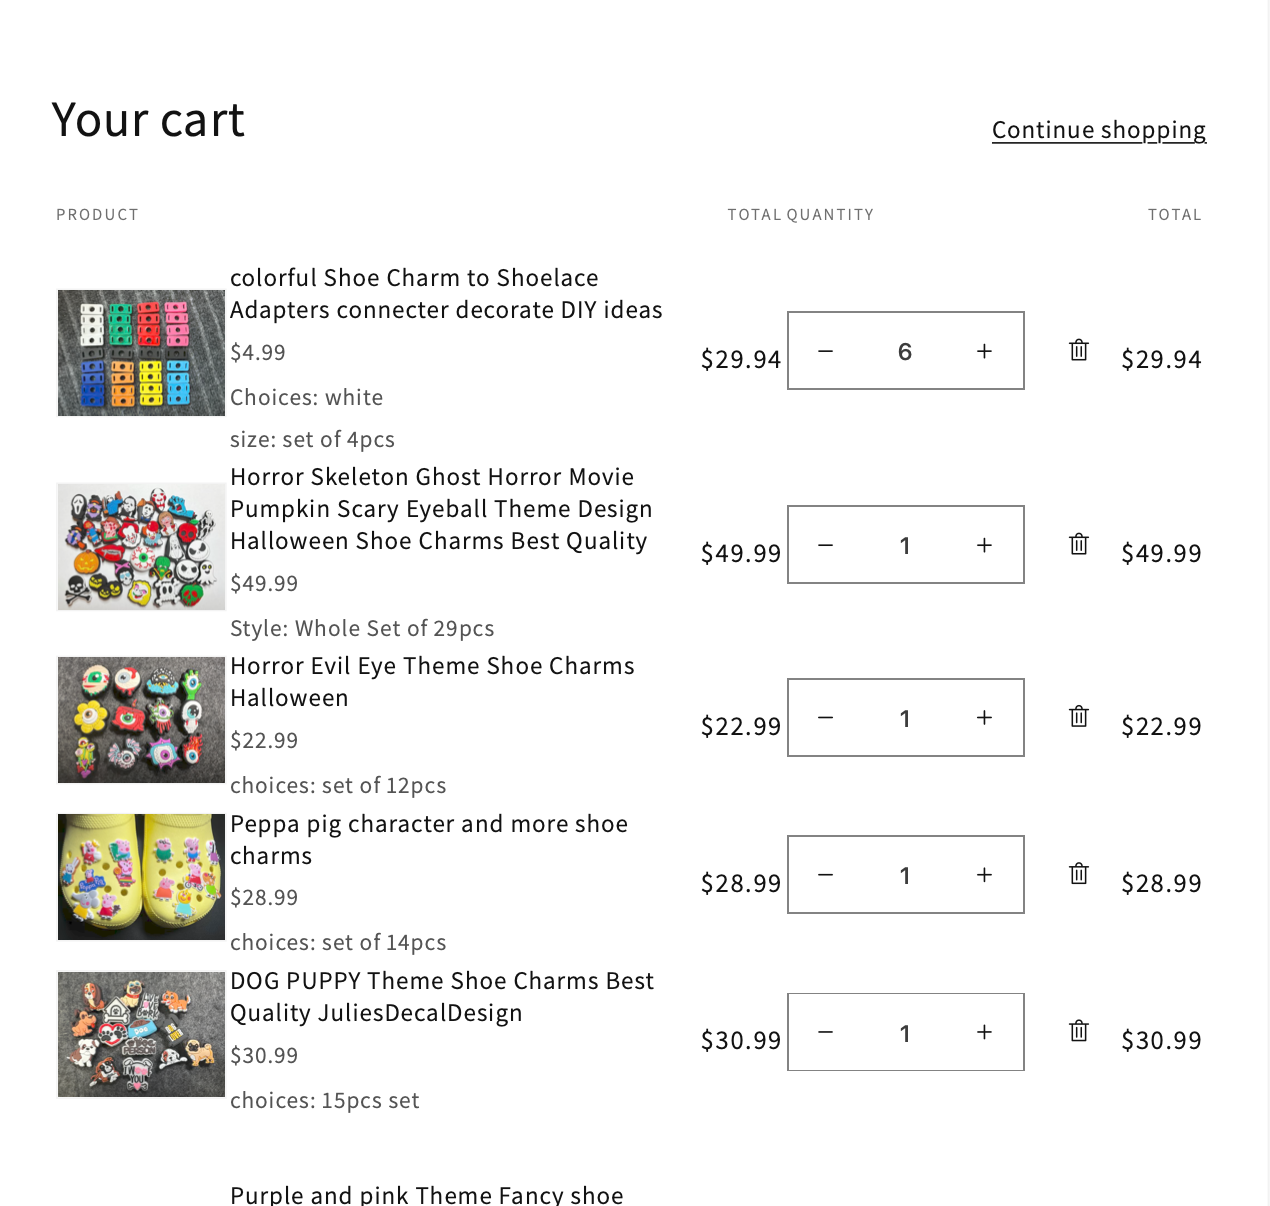
Task: Edit the quantity field showing 6
Action: (x=905, y=351)
